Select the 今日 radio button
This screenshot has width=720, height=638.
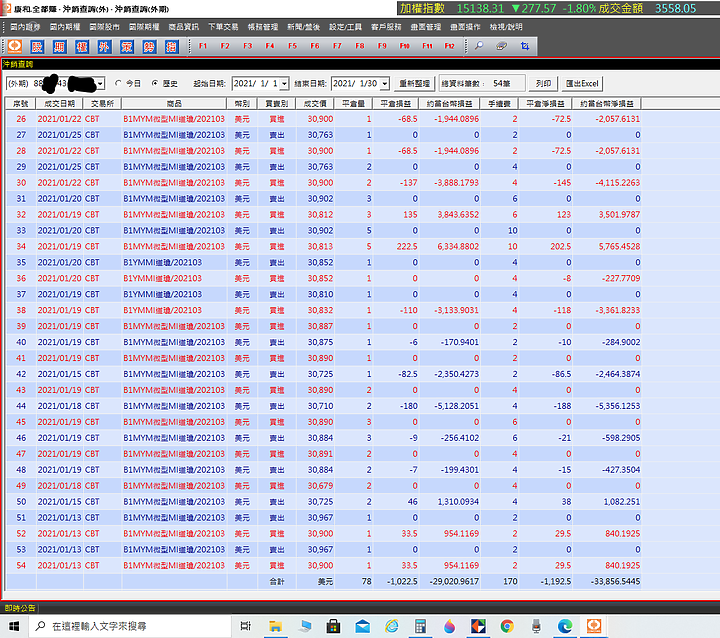pos(118,83)
